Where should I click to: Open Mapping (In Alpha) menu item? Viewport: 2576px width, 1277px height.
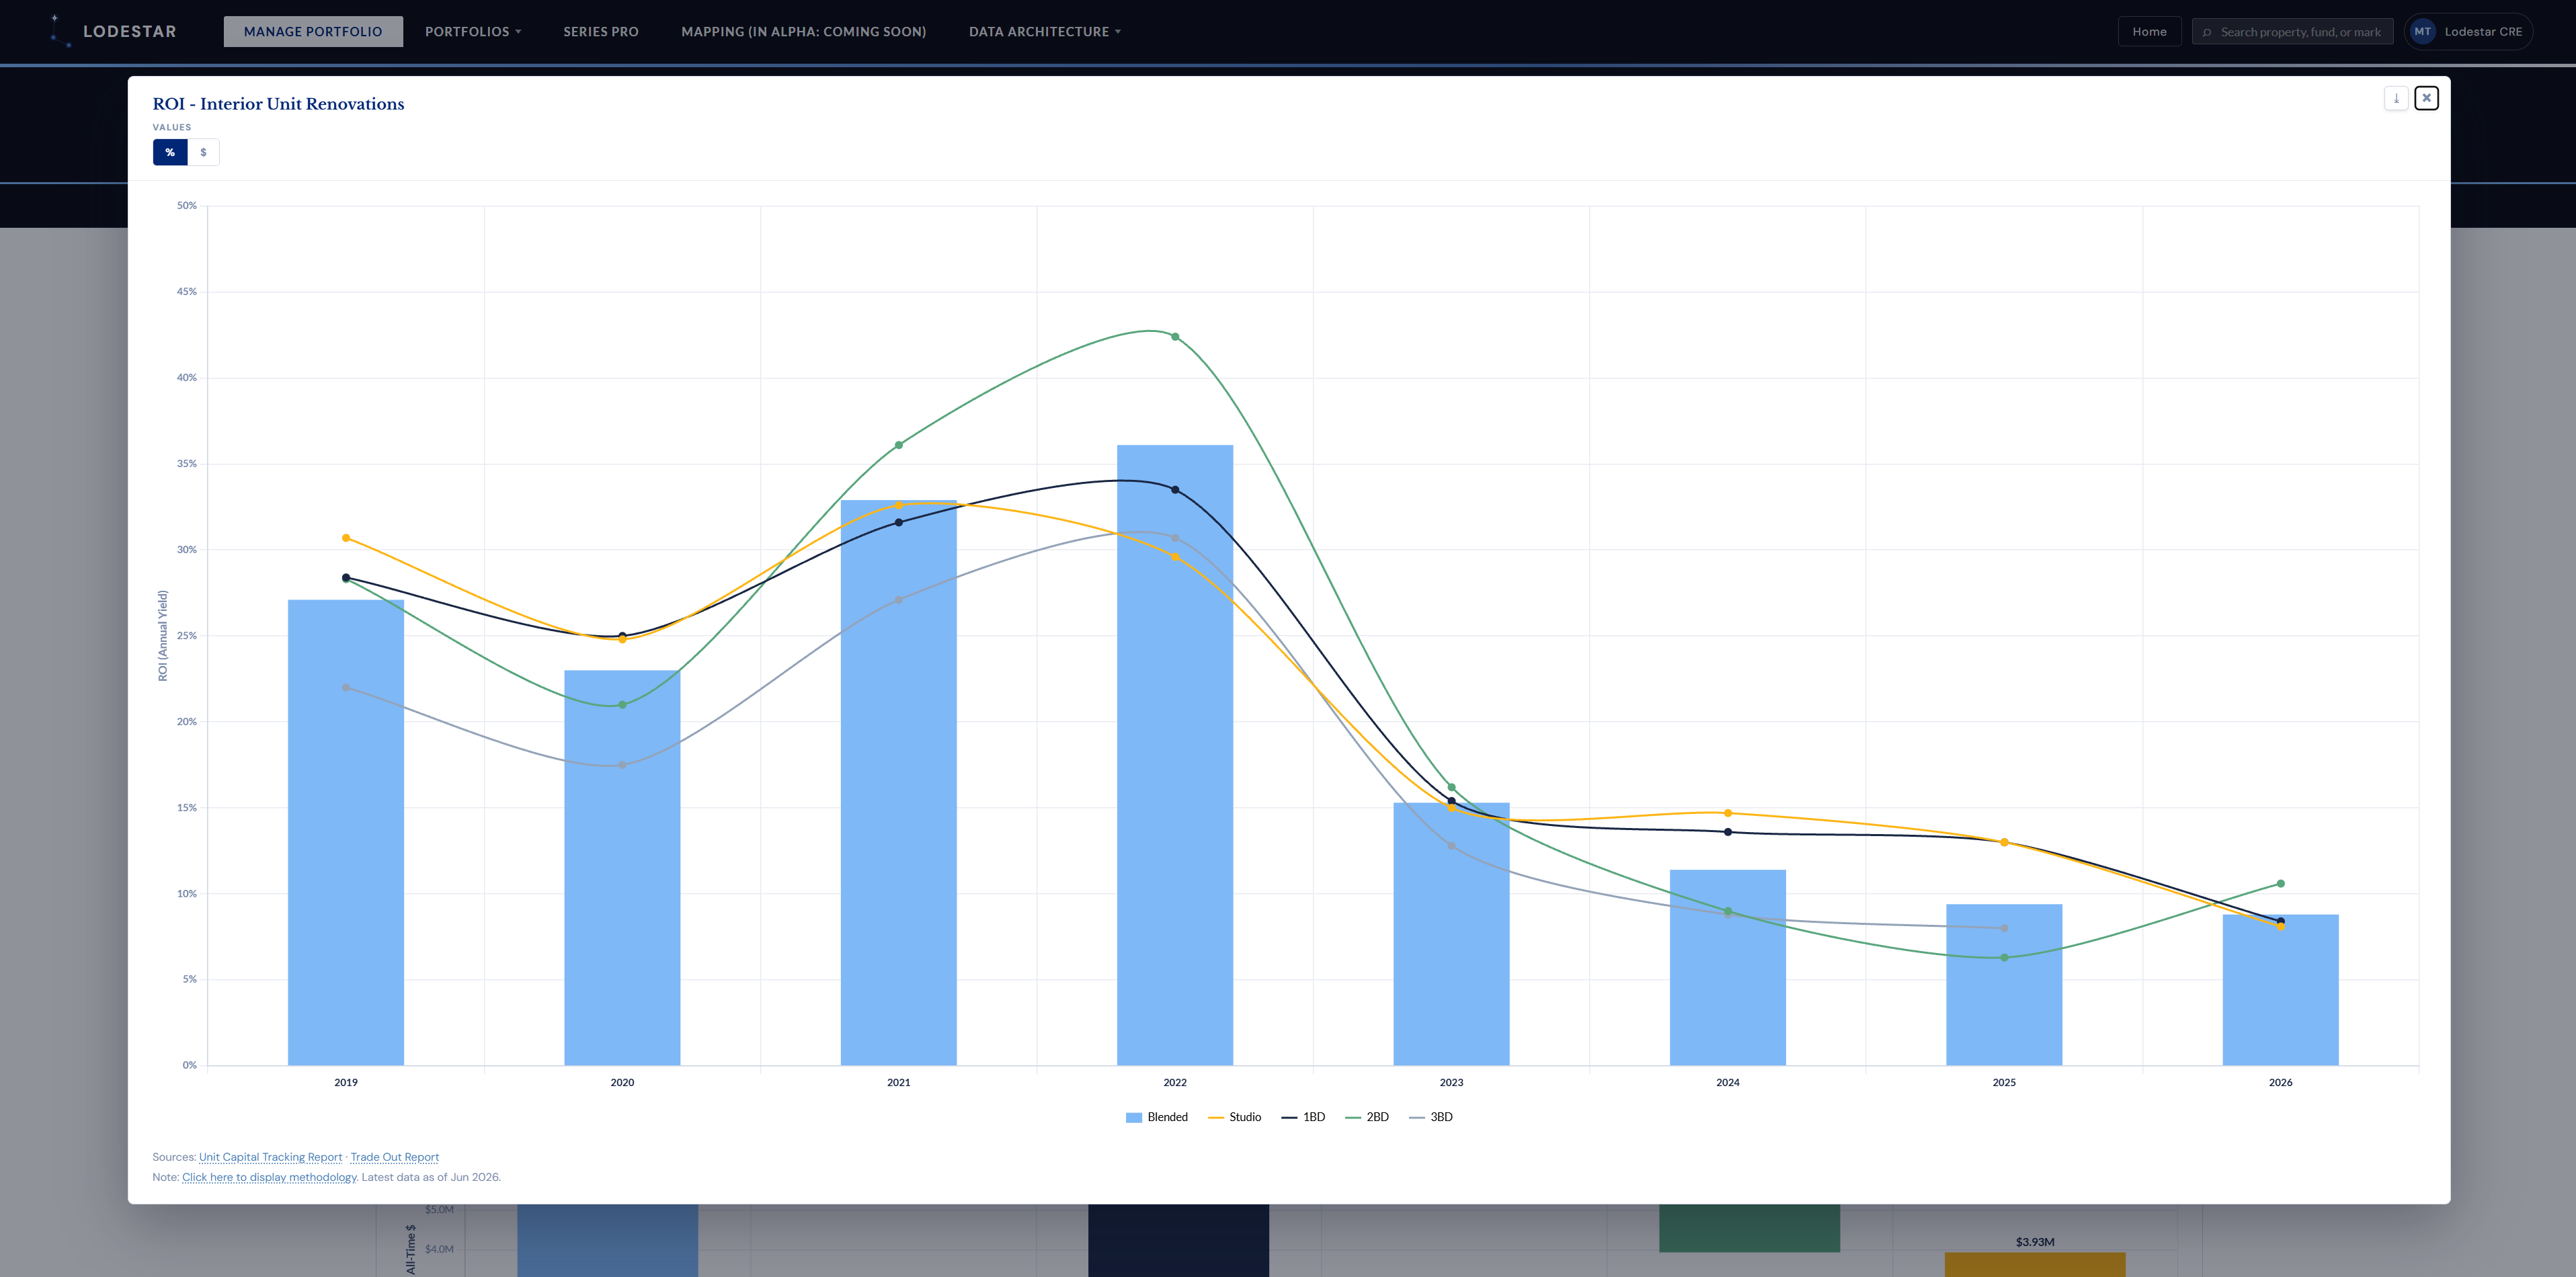[x=804, y=31]
